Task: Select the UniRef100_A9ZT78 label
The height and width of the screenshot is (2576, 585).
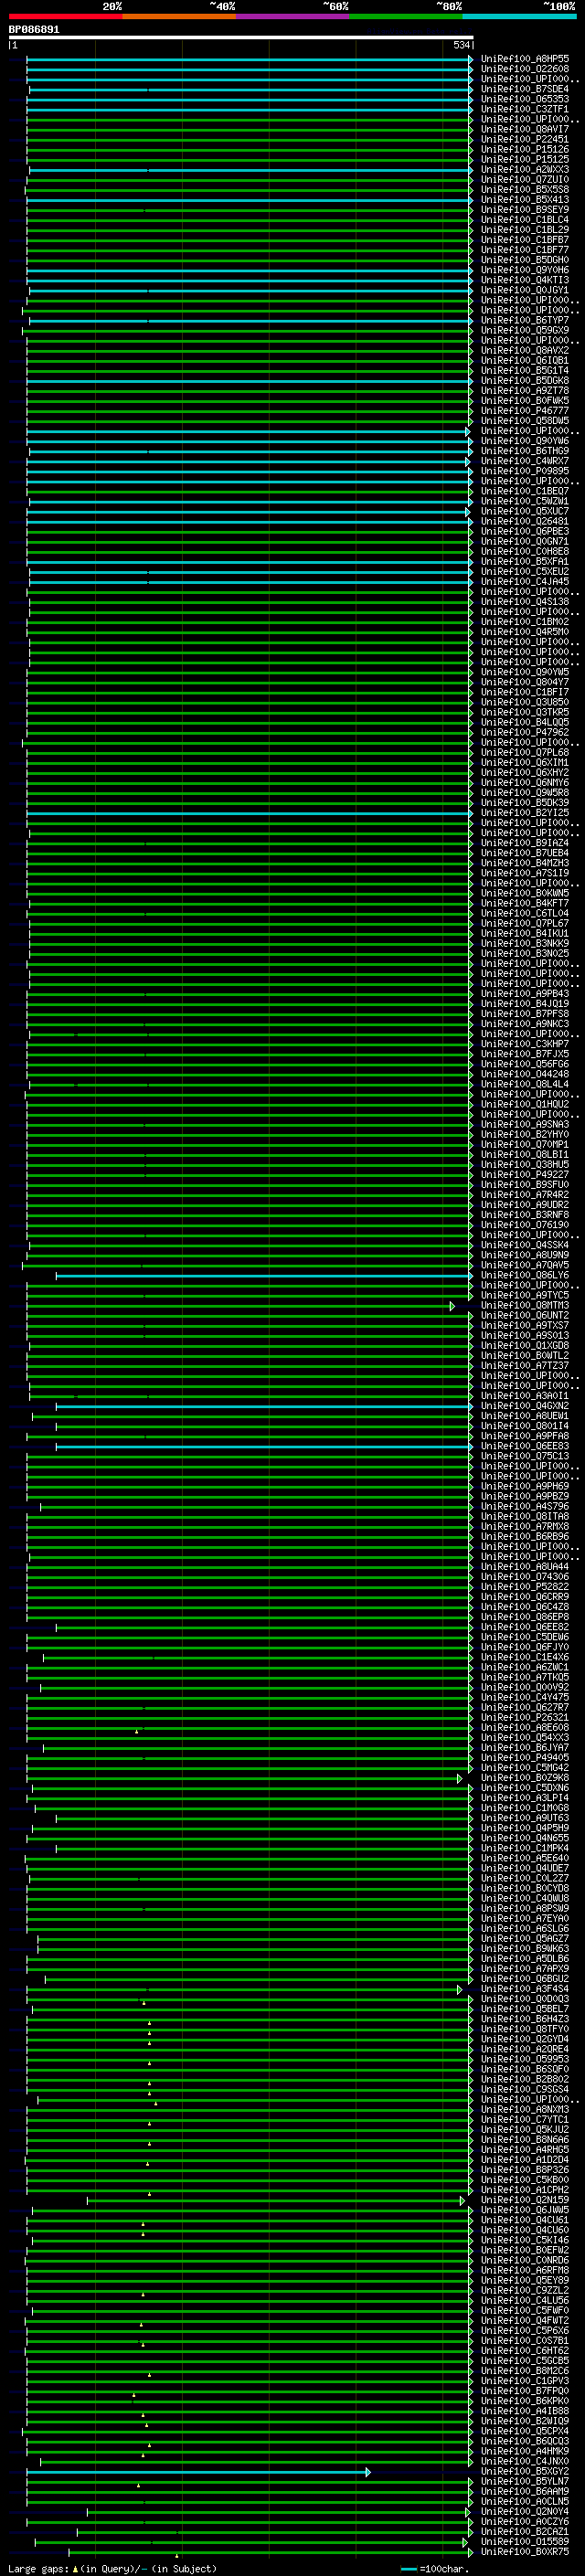Action: pos(525,391)
